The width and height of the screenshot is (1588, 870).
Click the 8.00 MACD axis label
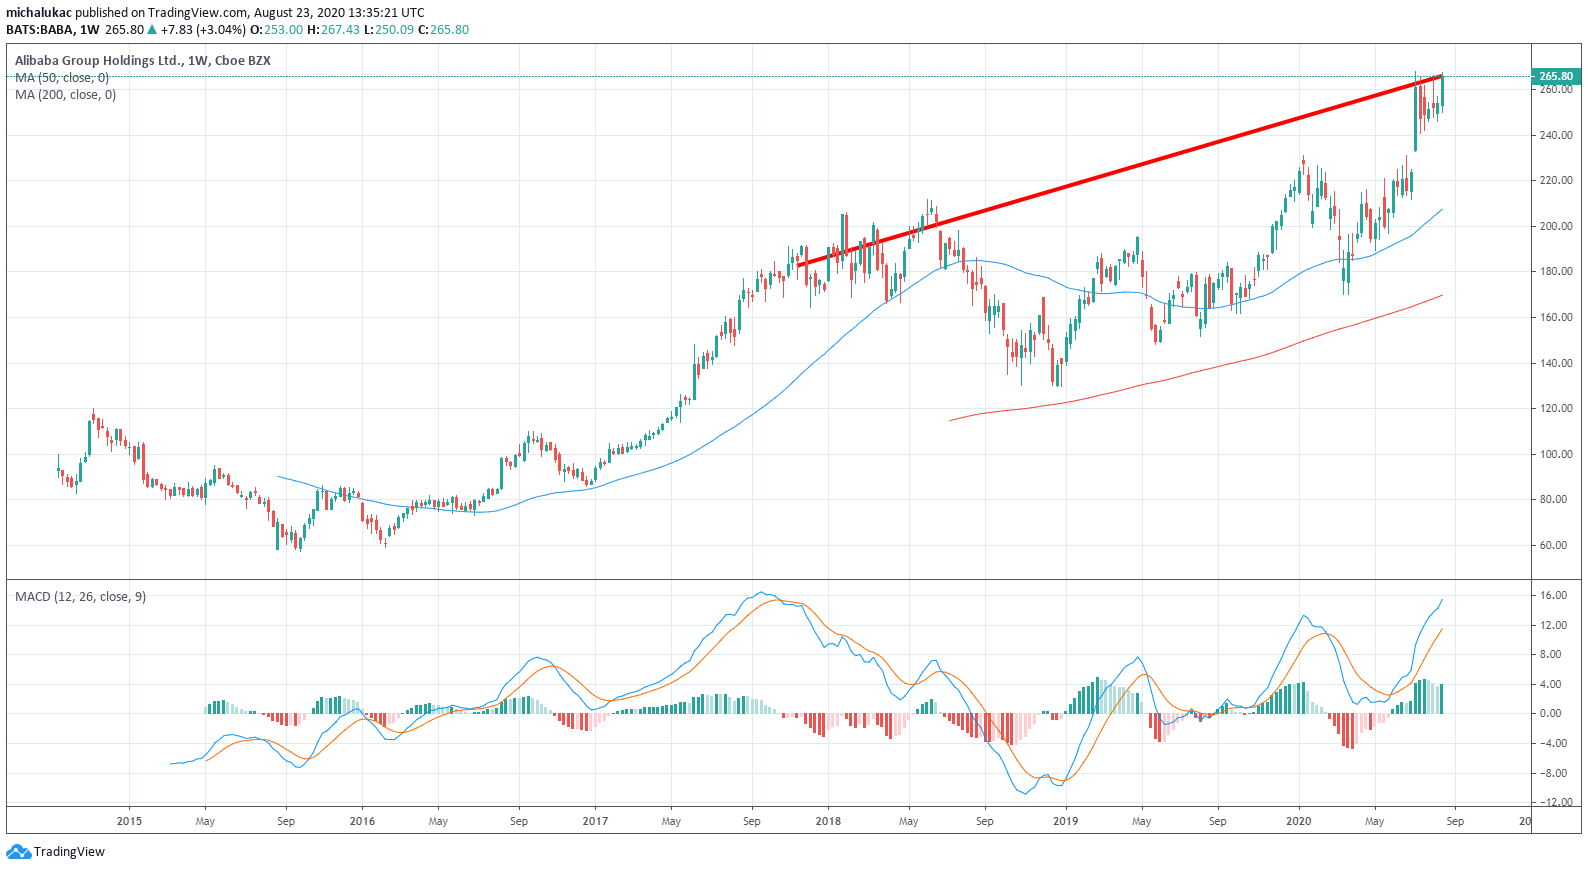pyautogui.click(x=1550, y=654)
